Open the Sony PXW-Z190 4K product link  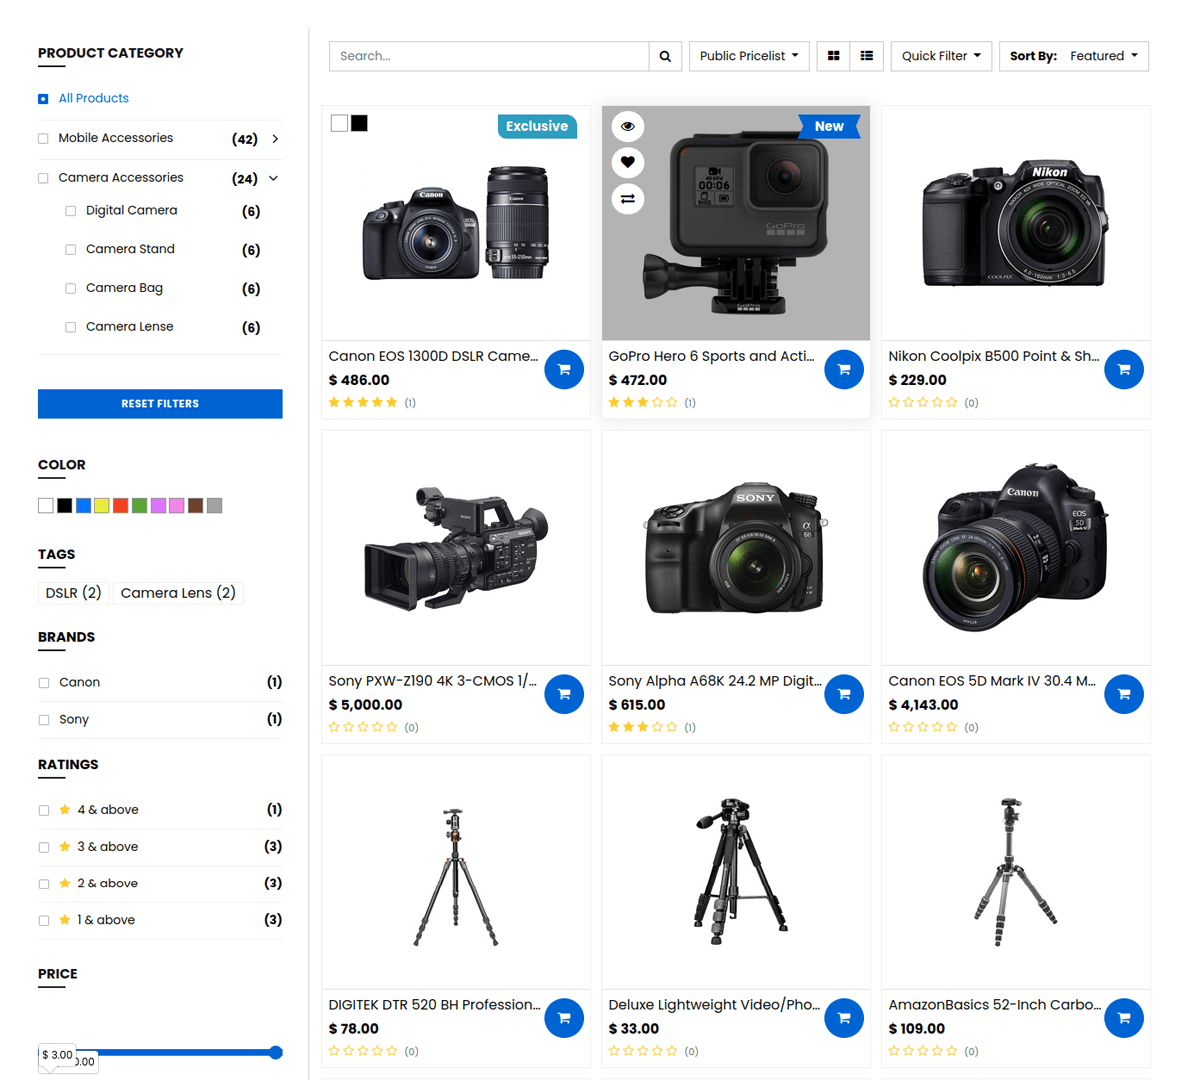click(x=432, y=681)
